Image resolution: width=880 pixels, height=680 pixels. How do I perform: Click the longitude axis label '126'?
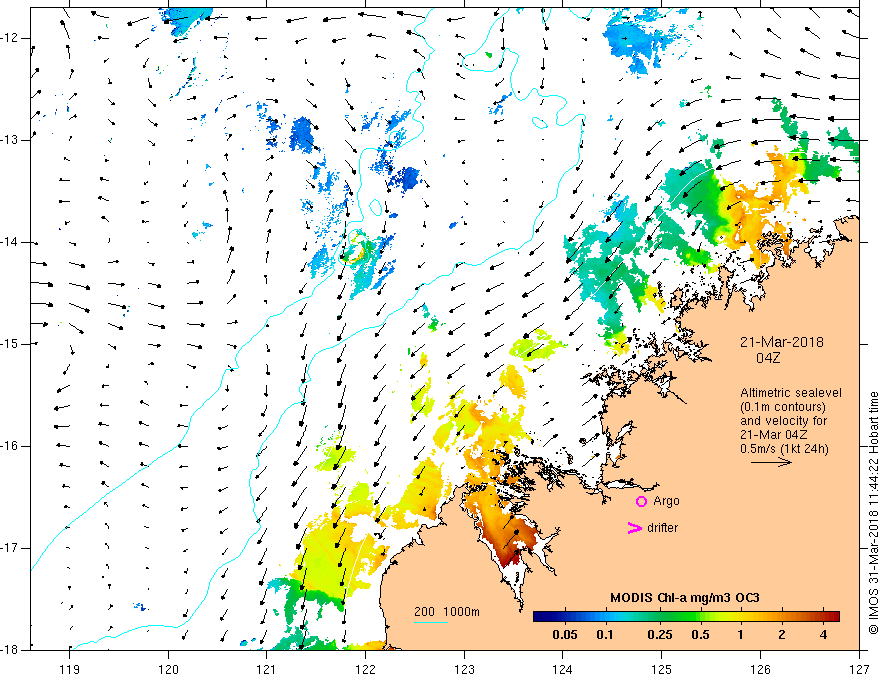coord(760,669)
